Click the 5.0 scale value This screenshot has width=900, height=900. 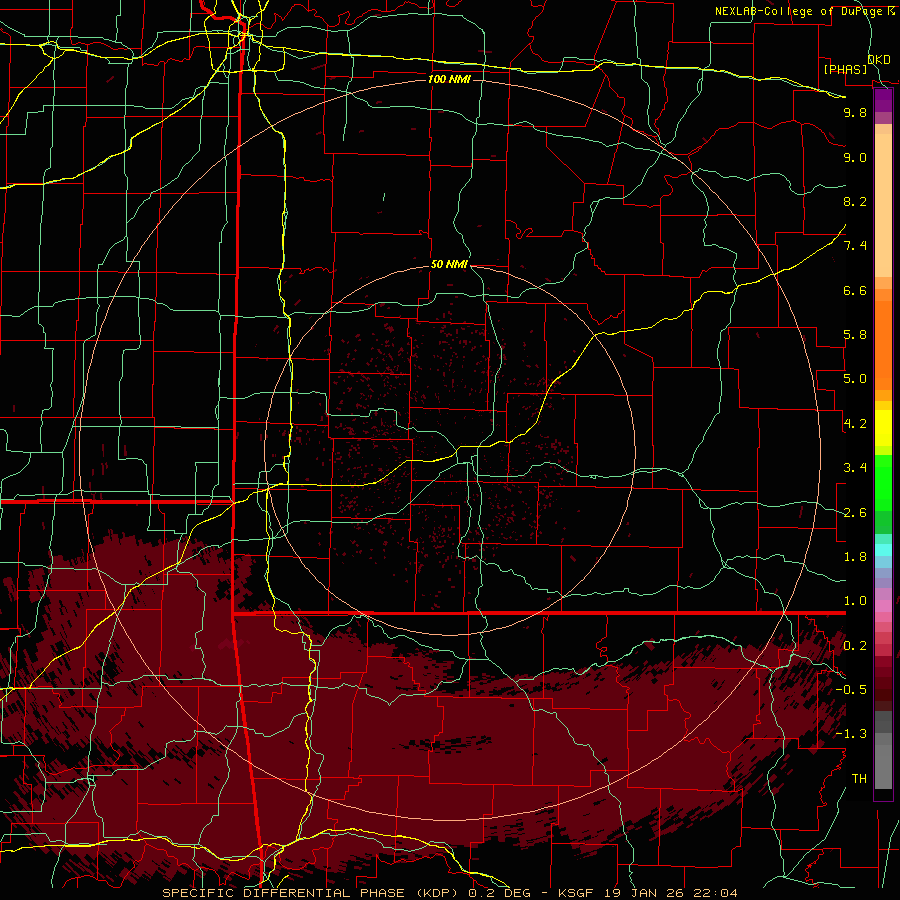click(855, 379)
